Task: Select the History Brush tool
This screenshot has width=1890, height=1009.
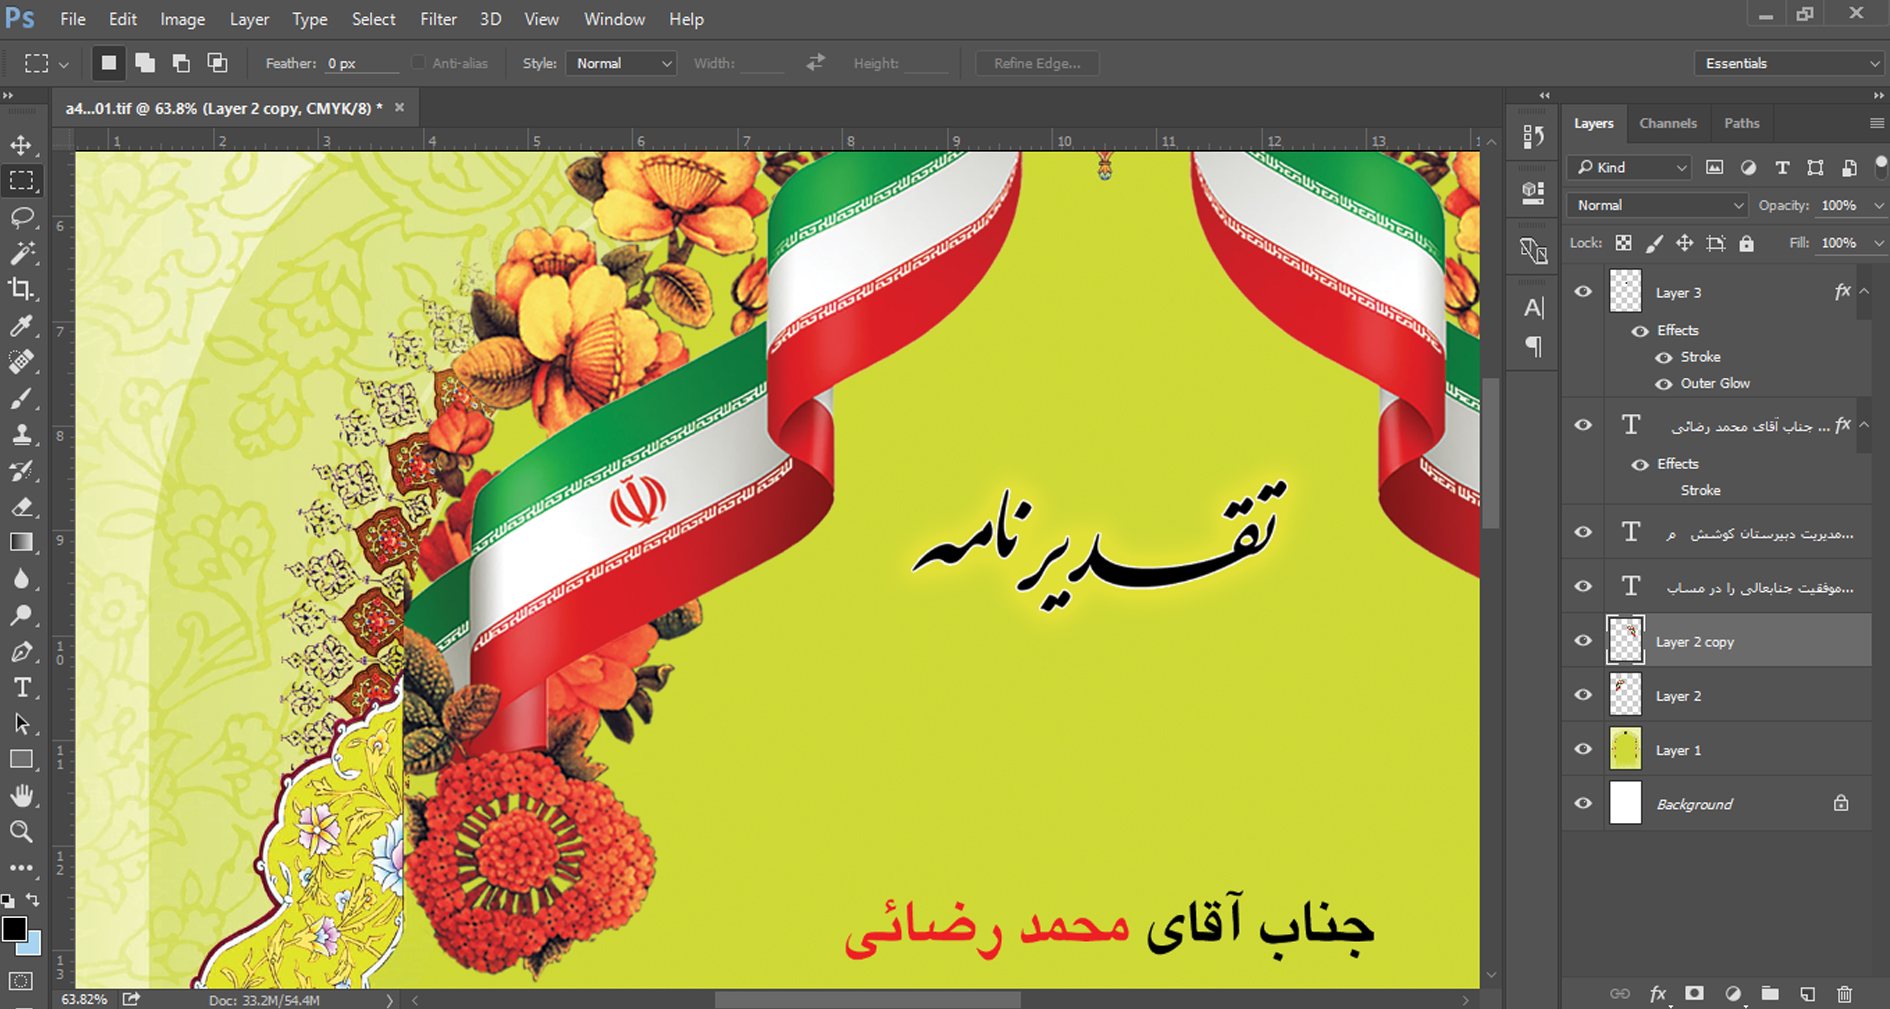Action: (x=21, y=470)
